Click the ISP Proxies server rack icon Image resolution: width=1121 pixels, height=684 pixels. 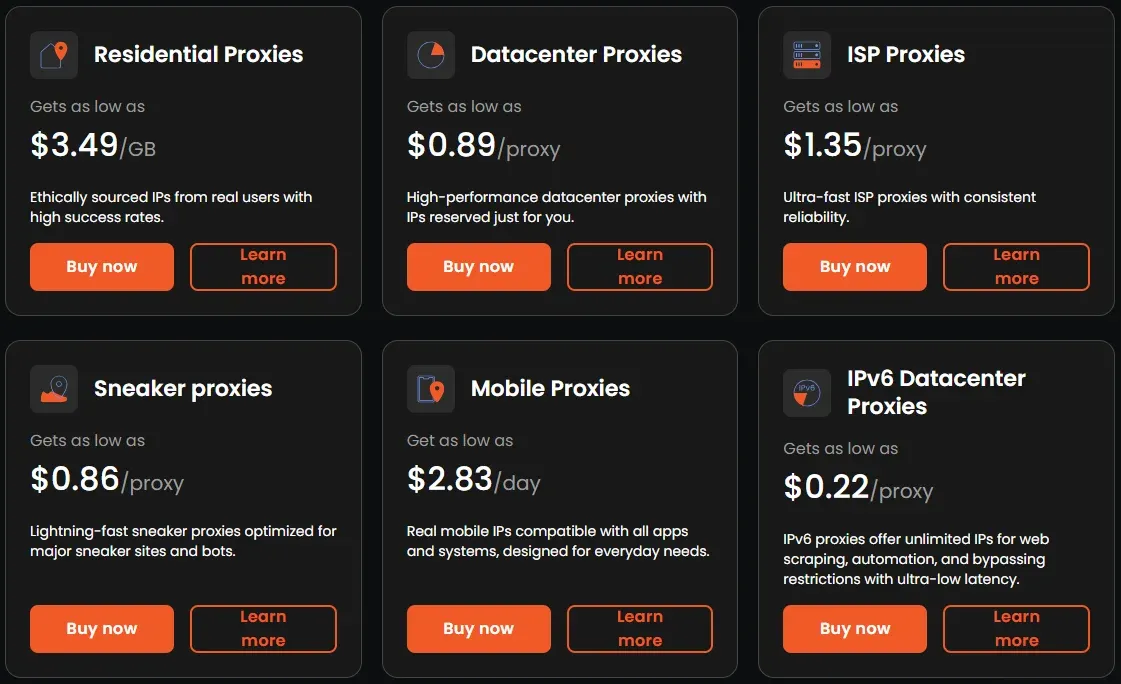(806, 55)
